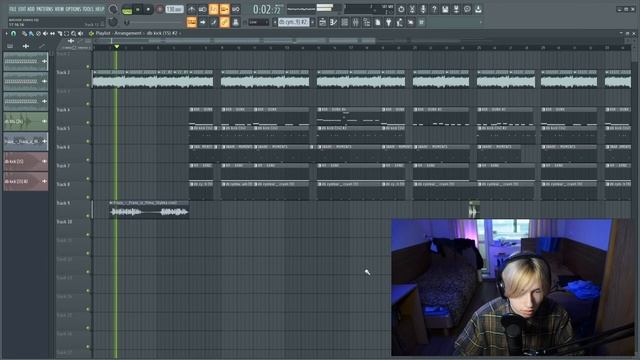
Task: Mute Track 5 using its green LED
Action: coord(88,141)
